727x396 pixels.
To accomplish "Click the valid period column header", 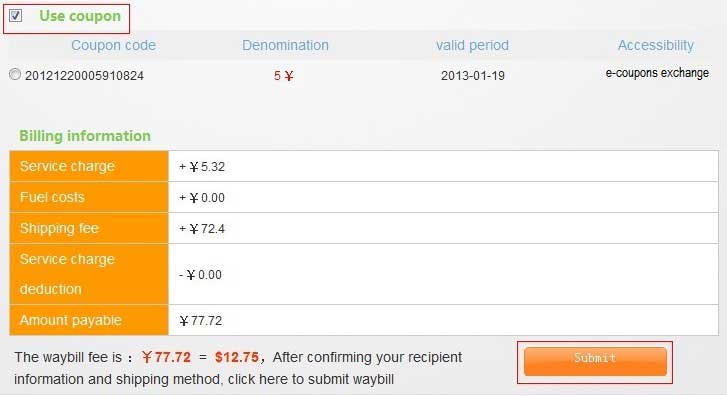I will click(x=472, y=45).
